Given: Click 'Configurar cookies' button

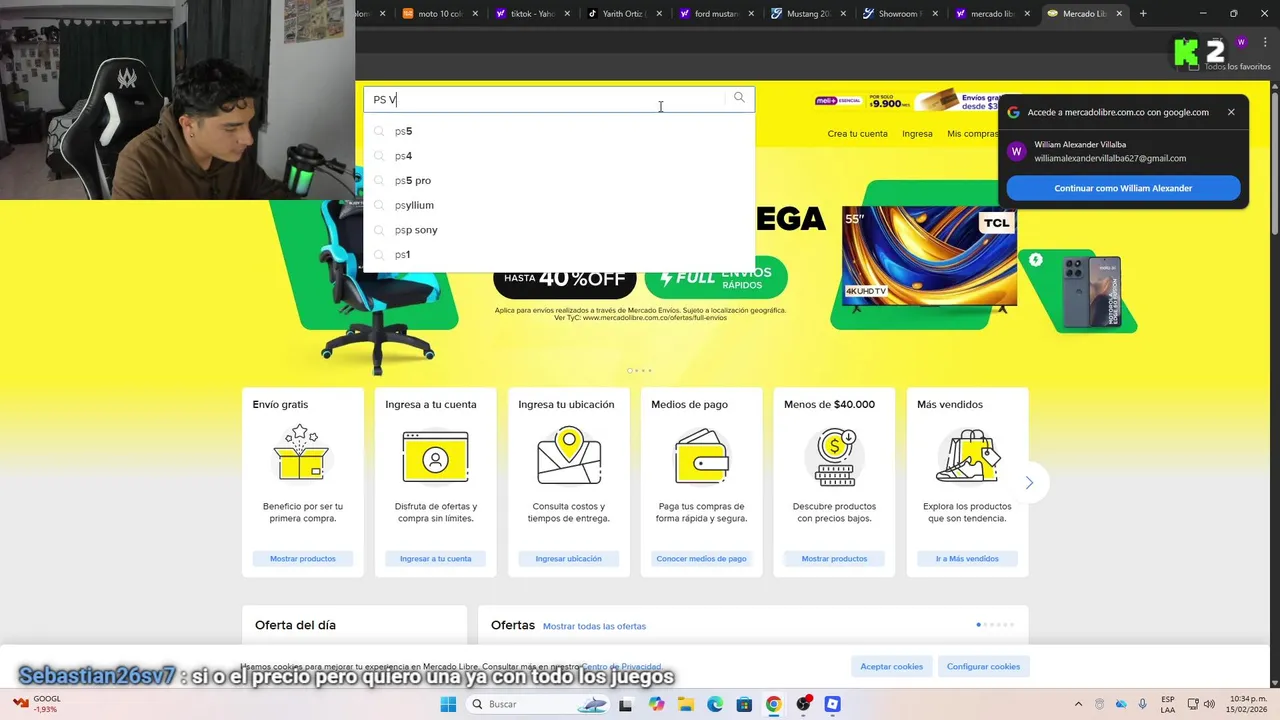Looking at the screenshot, I should [x=984, y=666].
